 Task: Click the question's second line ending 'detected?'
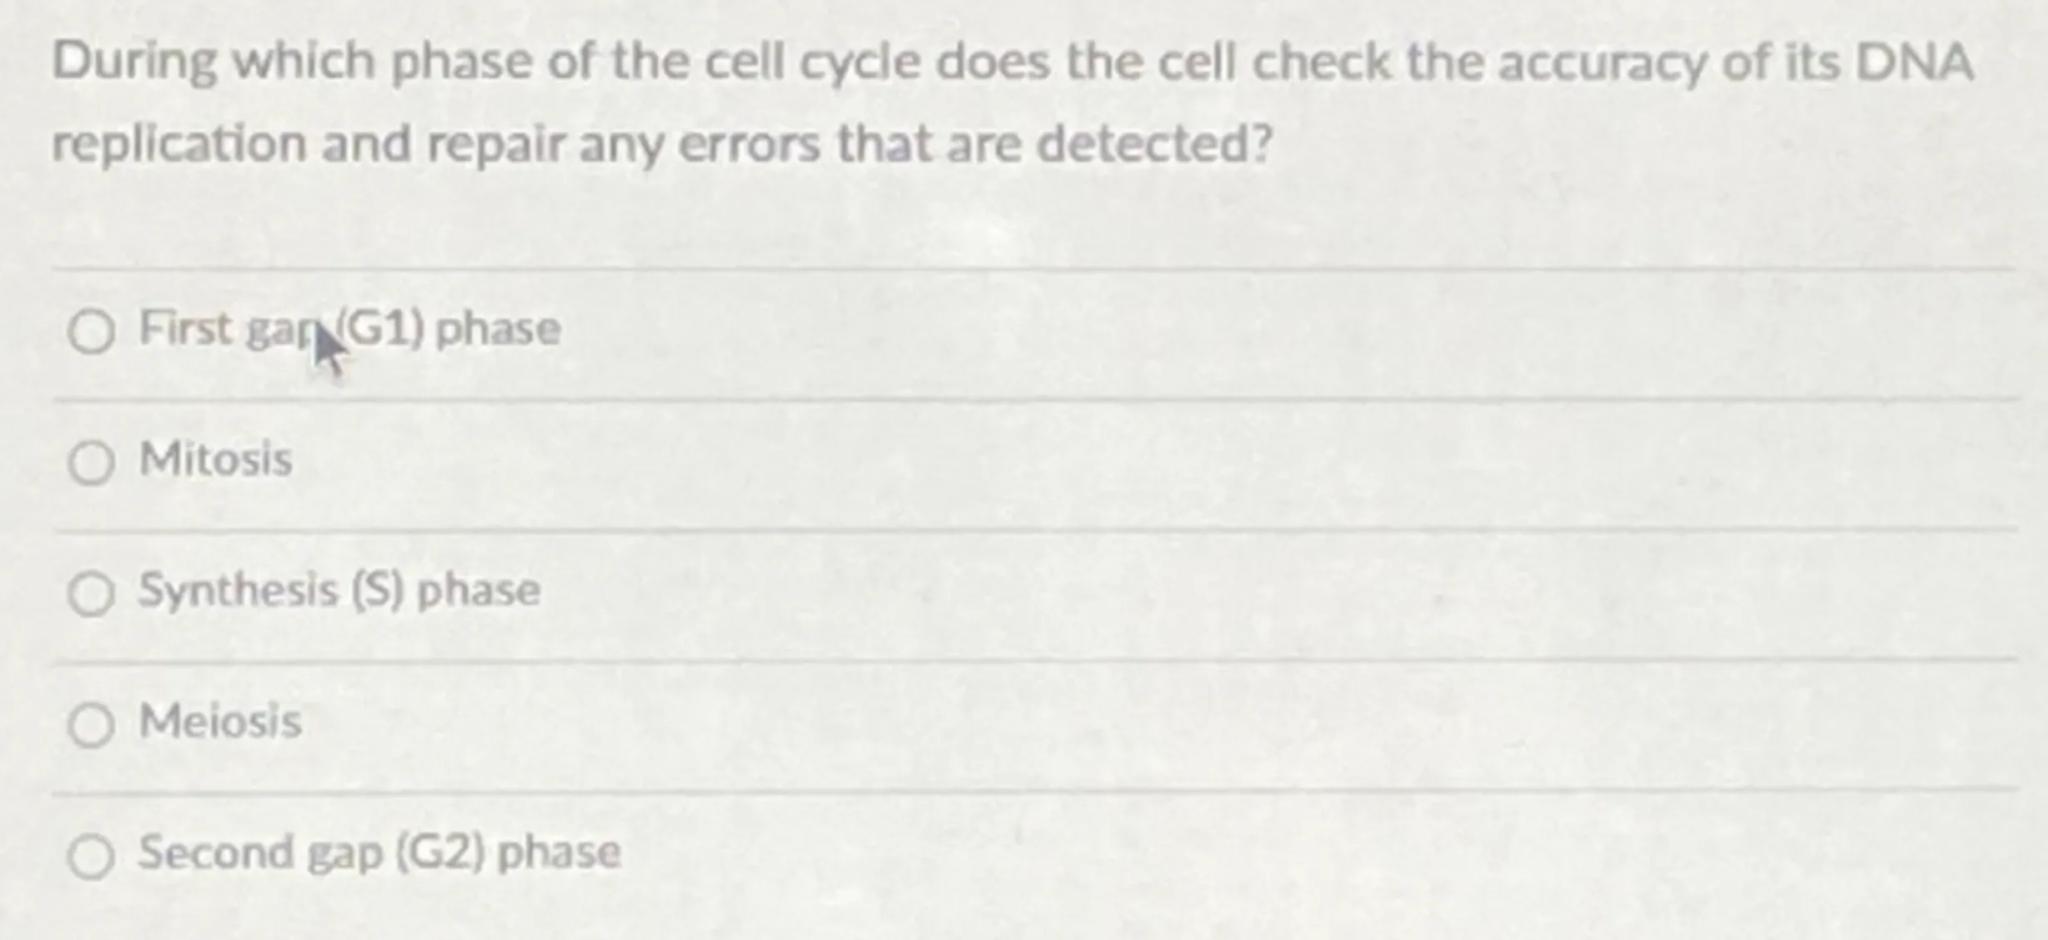pos(662,144)
